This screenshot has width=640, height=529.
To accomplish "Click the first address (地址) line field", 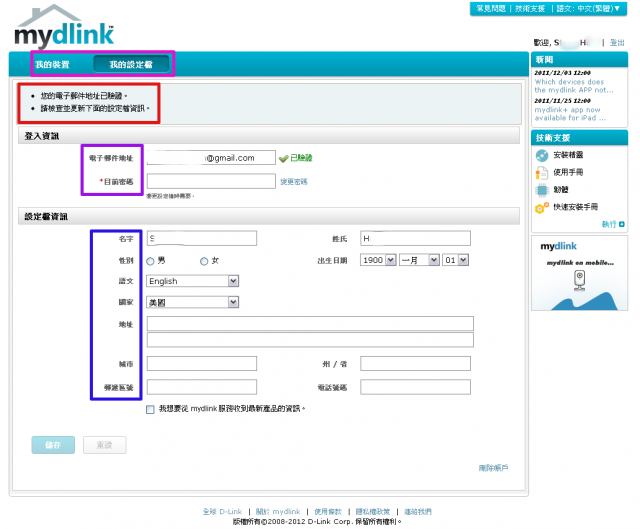I will click(310, 324).
